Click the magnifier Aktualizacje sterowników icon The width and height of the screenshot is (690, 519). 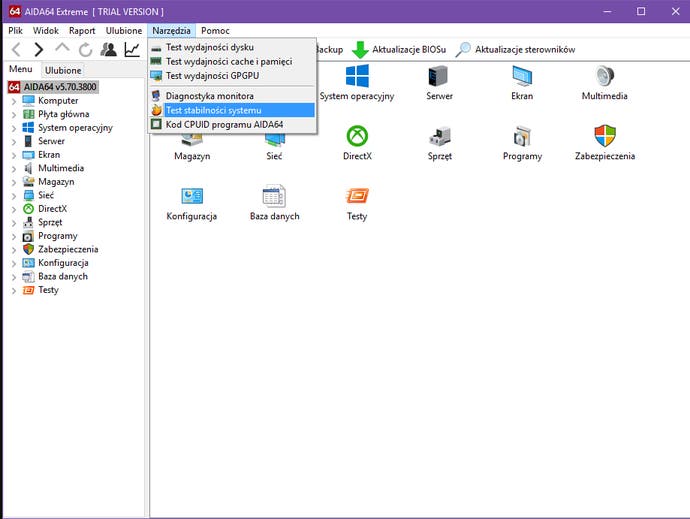pyautogui.click(x=462, y=49)
